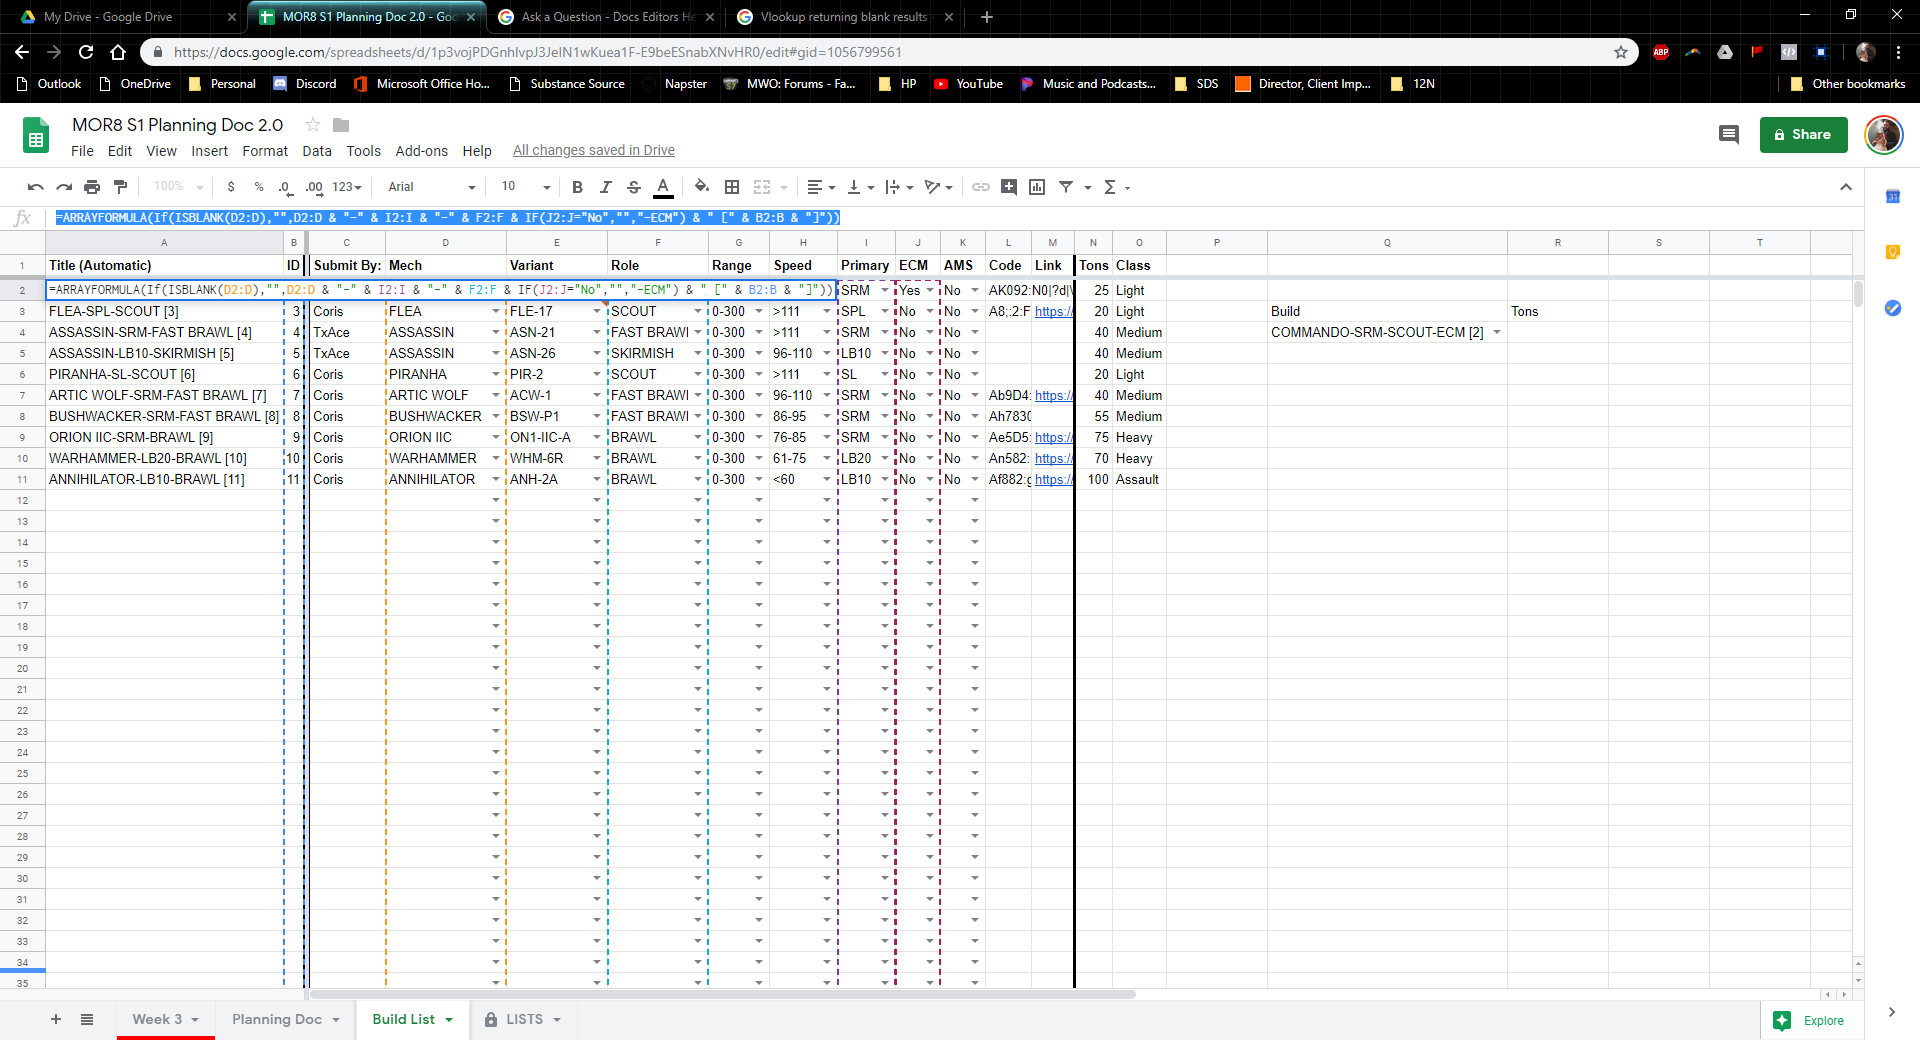The height and width of the screenshot is (1040, 1920).
Task: Click the Title (Automatic) header cell
Action: (165, 265)
